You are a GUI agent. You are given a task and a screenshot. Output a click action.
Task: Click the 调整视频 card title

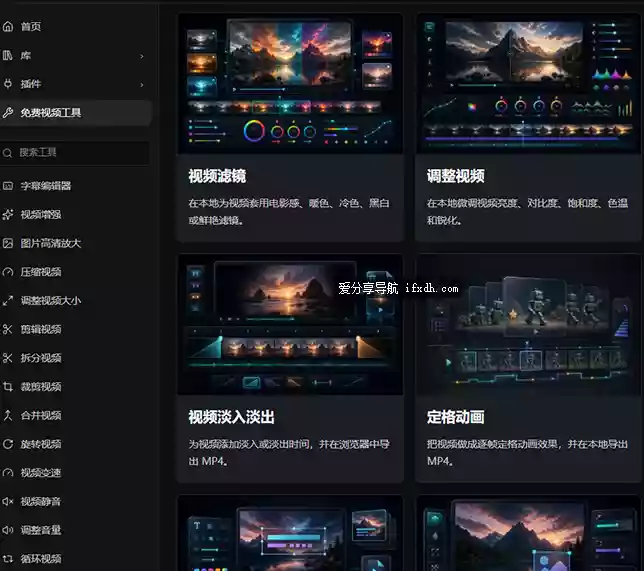pyautogui.click(x=455, y=176)
